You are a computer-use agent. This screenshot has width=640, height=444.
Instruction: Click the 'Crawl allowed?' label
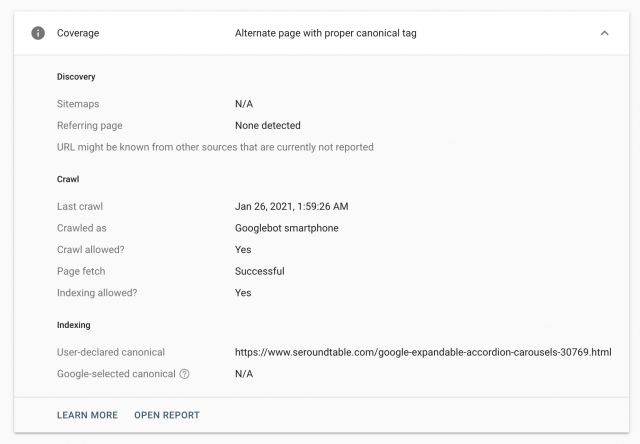pos(92,250)
